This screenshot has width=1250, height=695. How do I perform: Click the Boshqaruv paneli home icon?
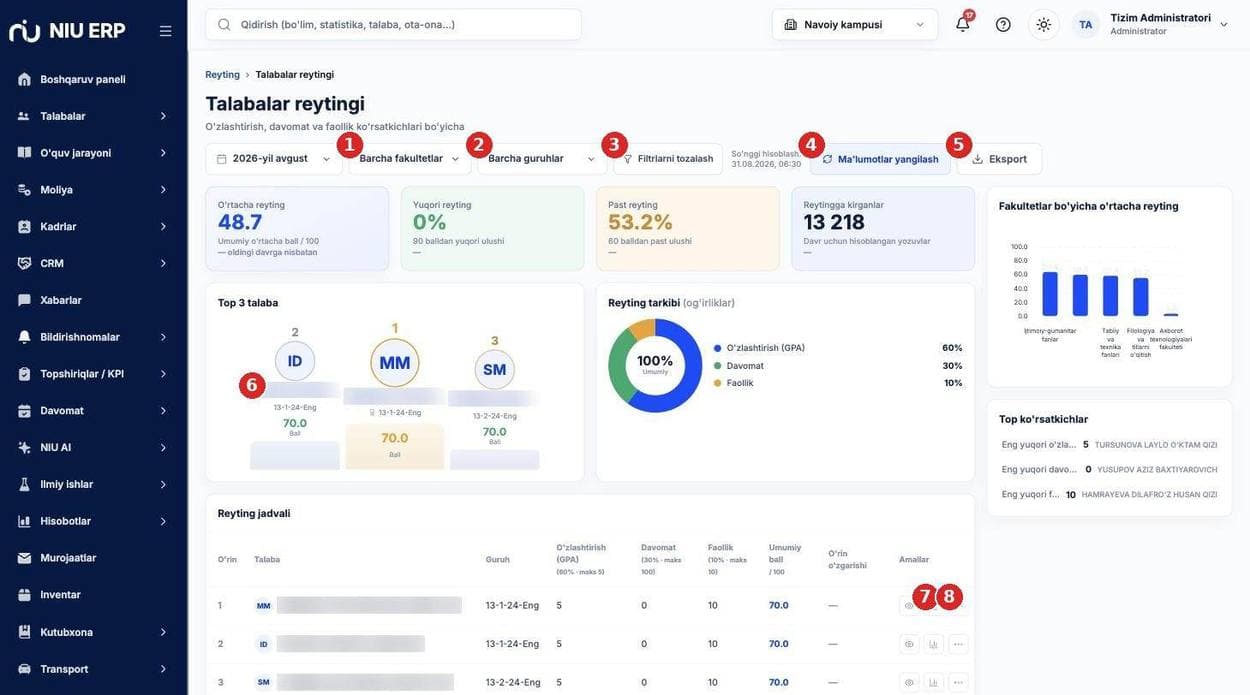point(24,79)
